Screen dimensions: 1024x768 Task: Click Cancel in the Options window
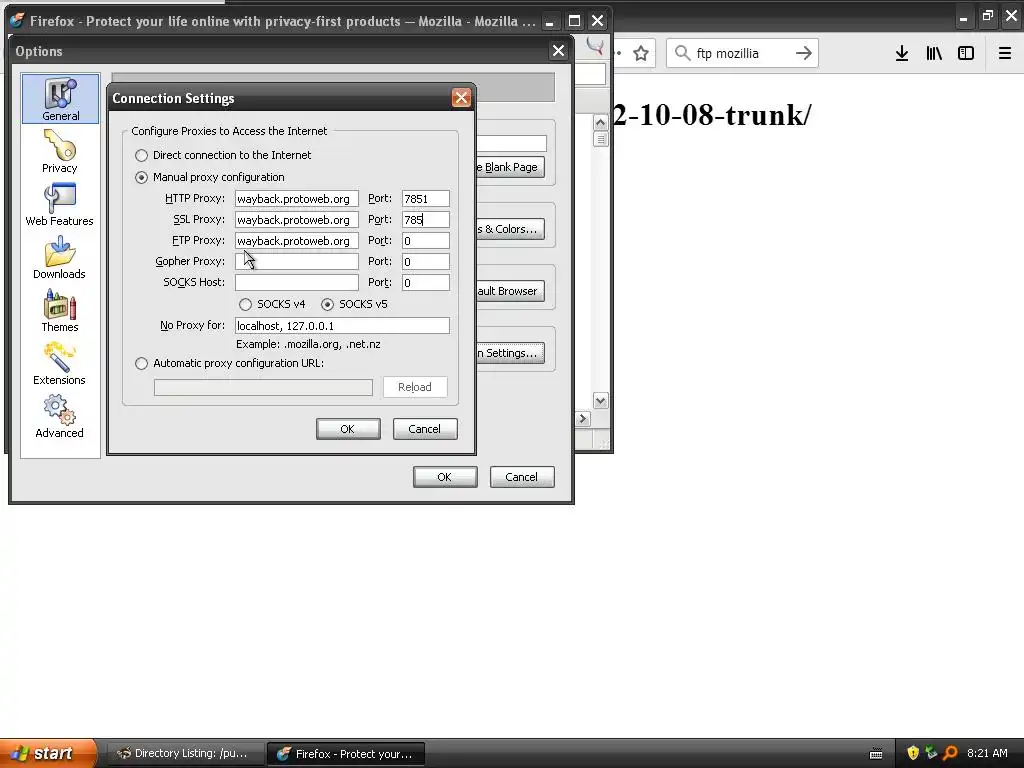tap(522, 477)
